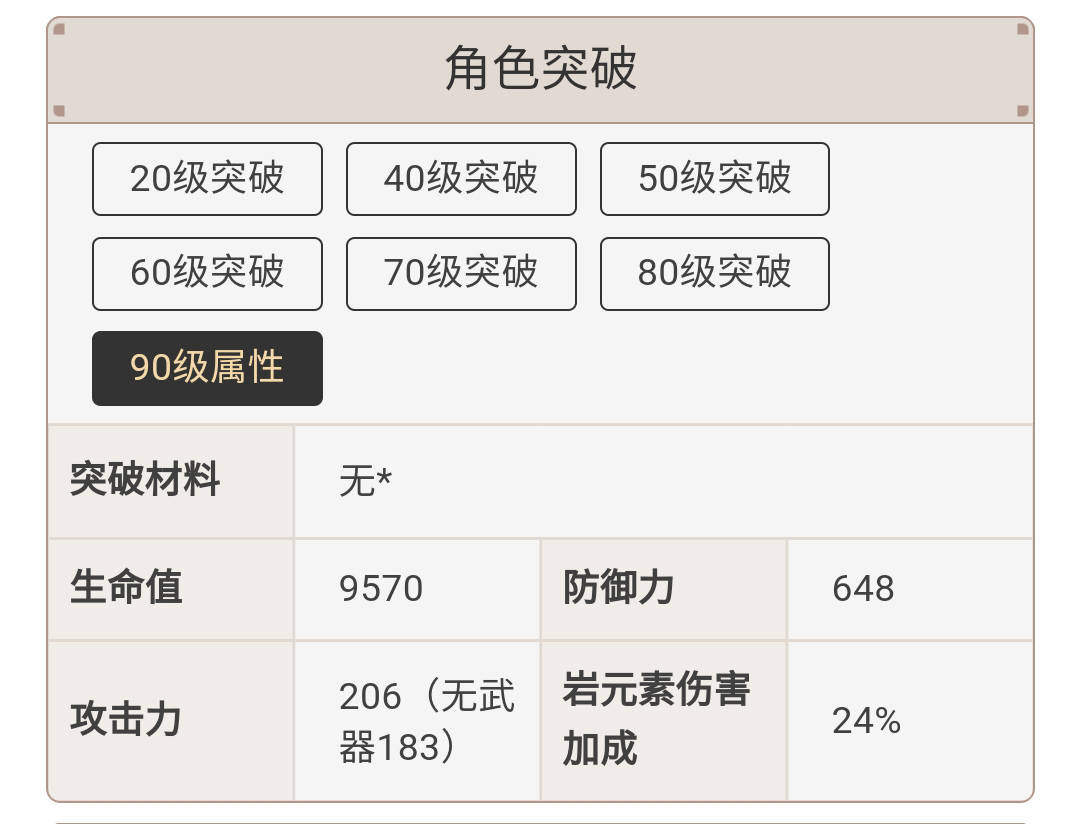This screenshot has height=824, width=1080.
Task: Click the 角色突破 section header
Action: (541, 70)
